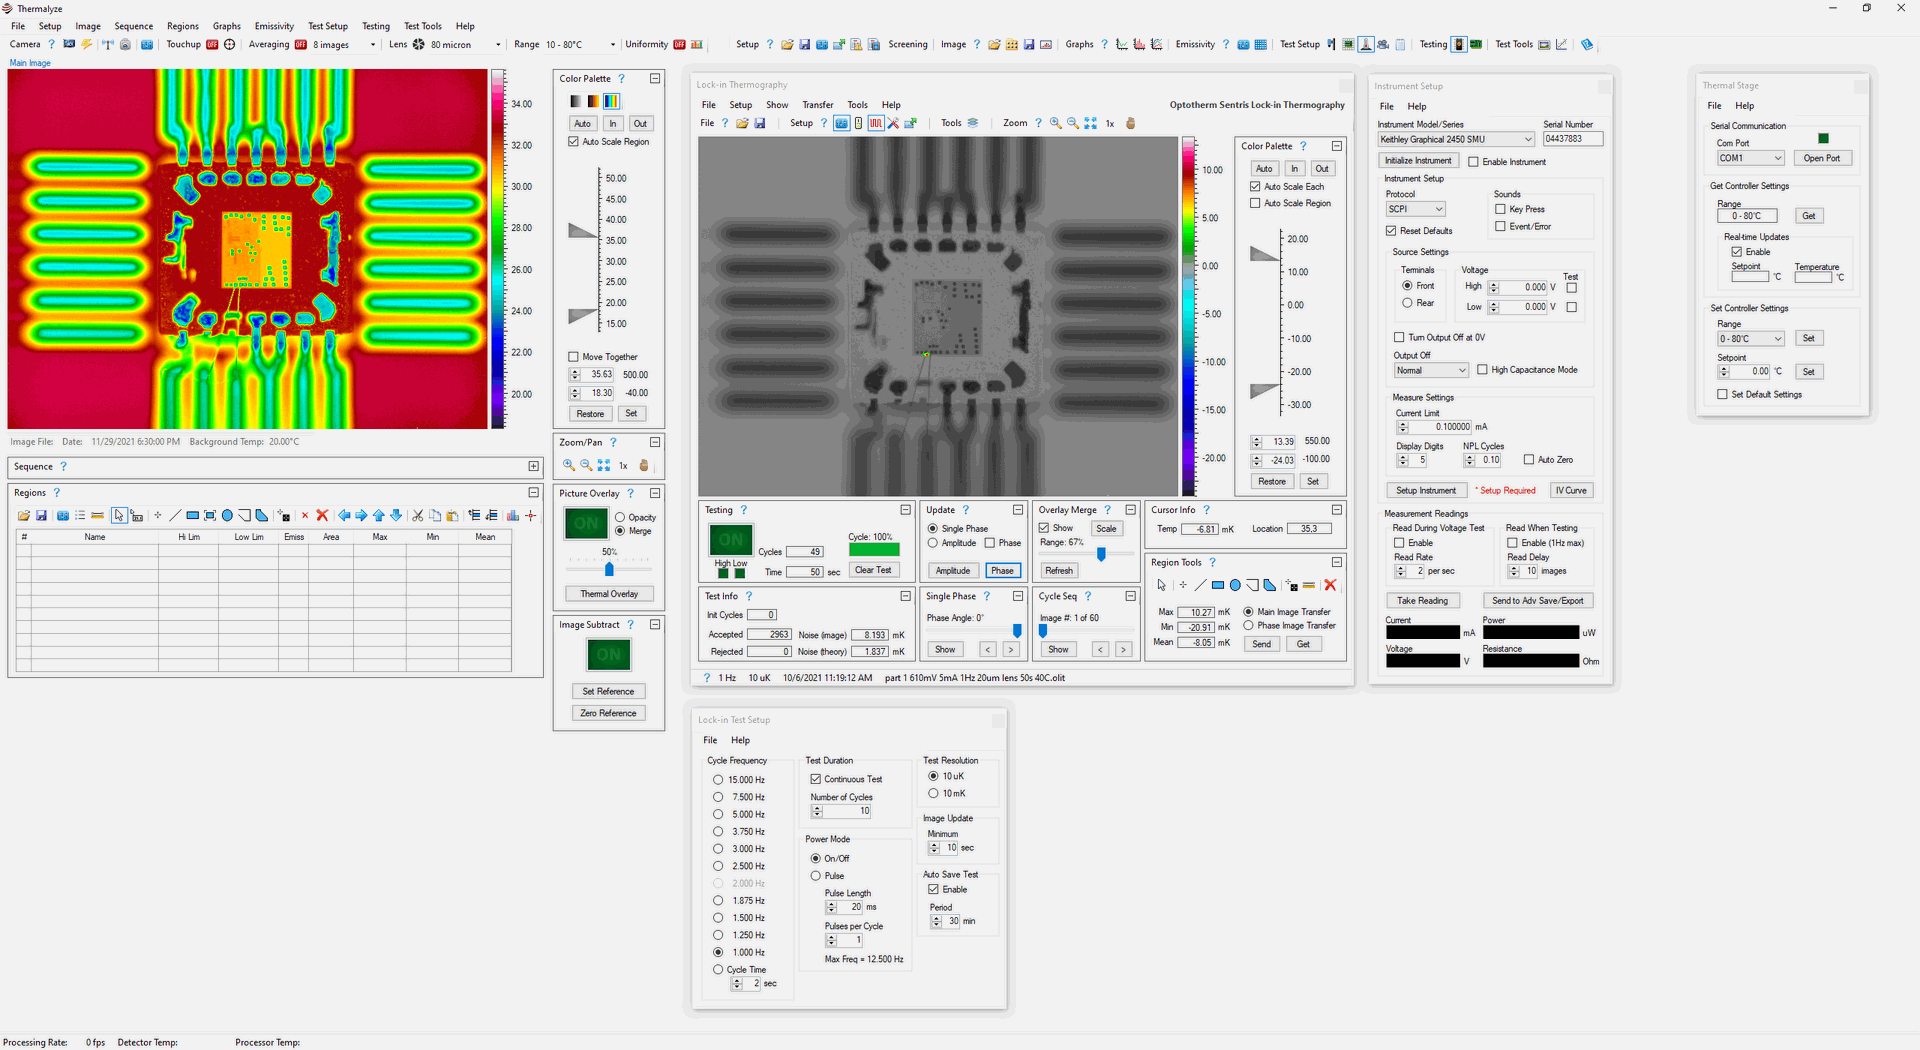Open the Emissivity menu in the main menu bar
This screenshot has height=1050, width=1920.
274,26
